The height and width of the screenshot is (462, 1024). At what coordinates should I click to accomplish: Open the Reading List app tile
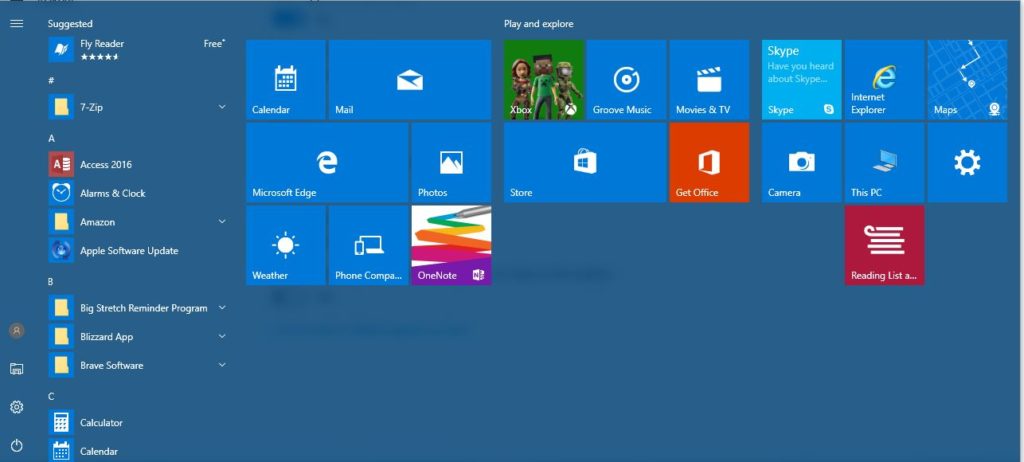(x=884, y=245)
